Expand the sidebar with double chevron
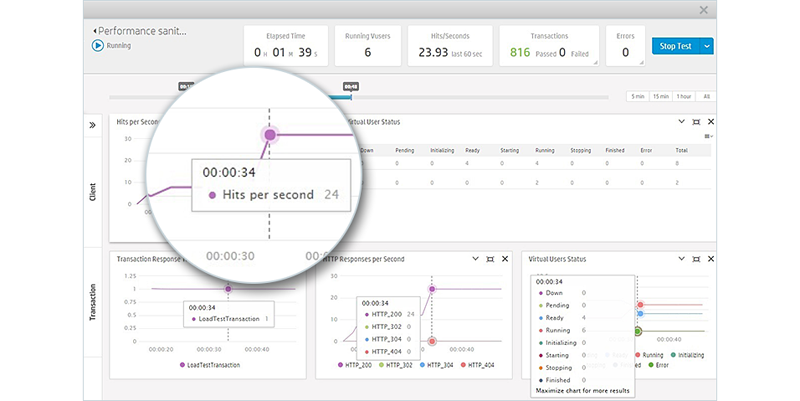This screenshot has width=800, height=401. coord(93,126)
